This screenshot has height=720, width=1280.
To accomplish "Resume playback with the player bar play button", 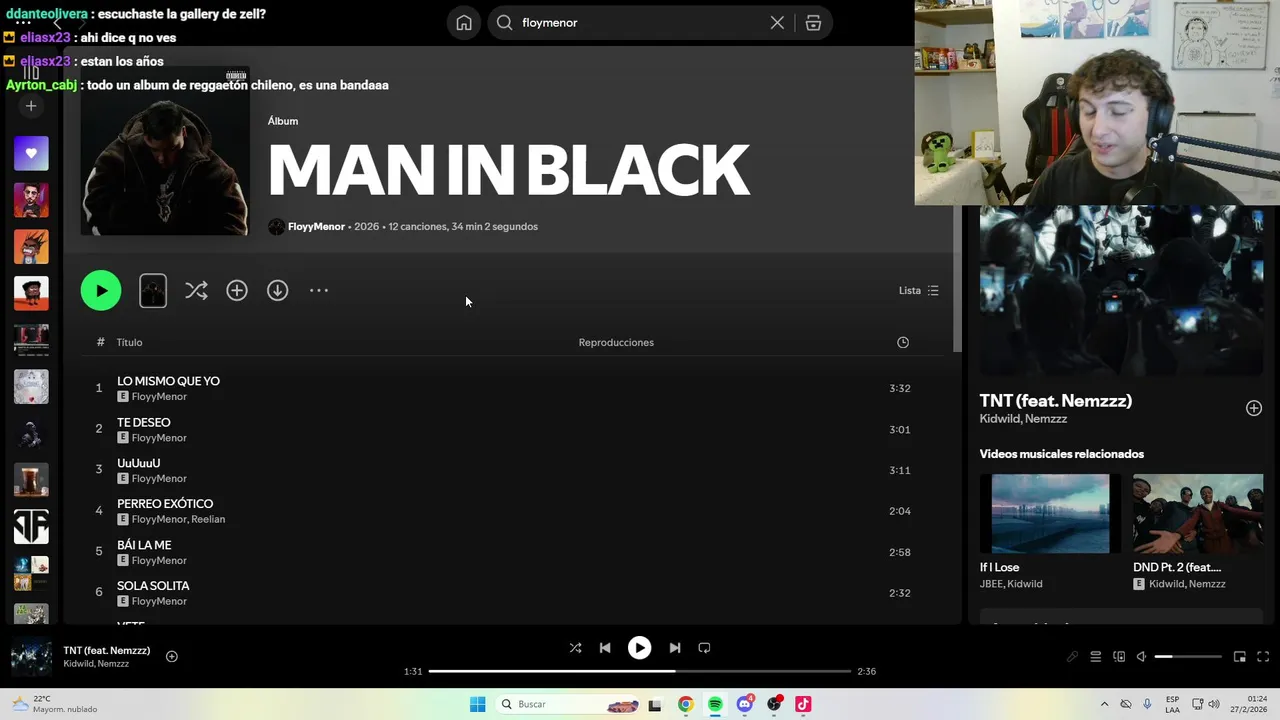I will click(x=639, y=648).
